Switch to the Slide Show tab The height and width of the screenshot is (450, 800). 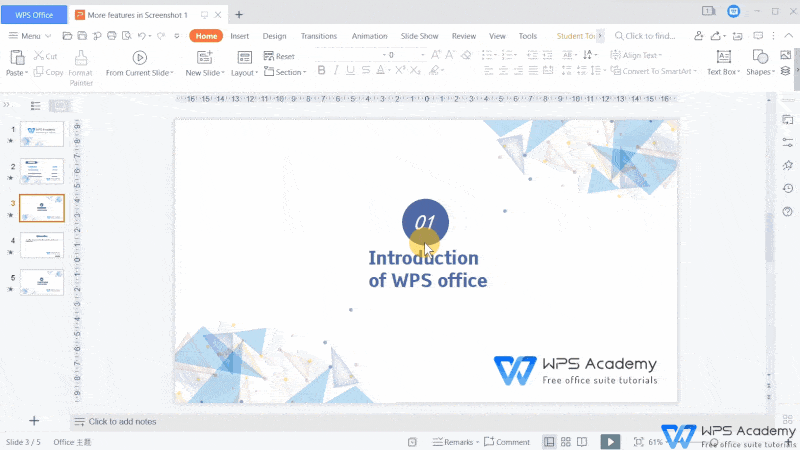click(x=419, y=36)
